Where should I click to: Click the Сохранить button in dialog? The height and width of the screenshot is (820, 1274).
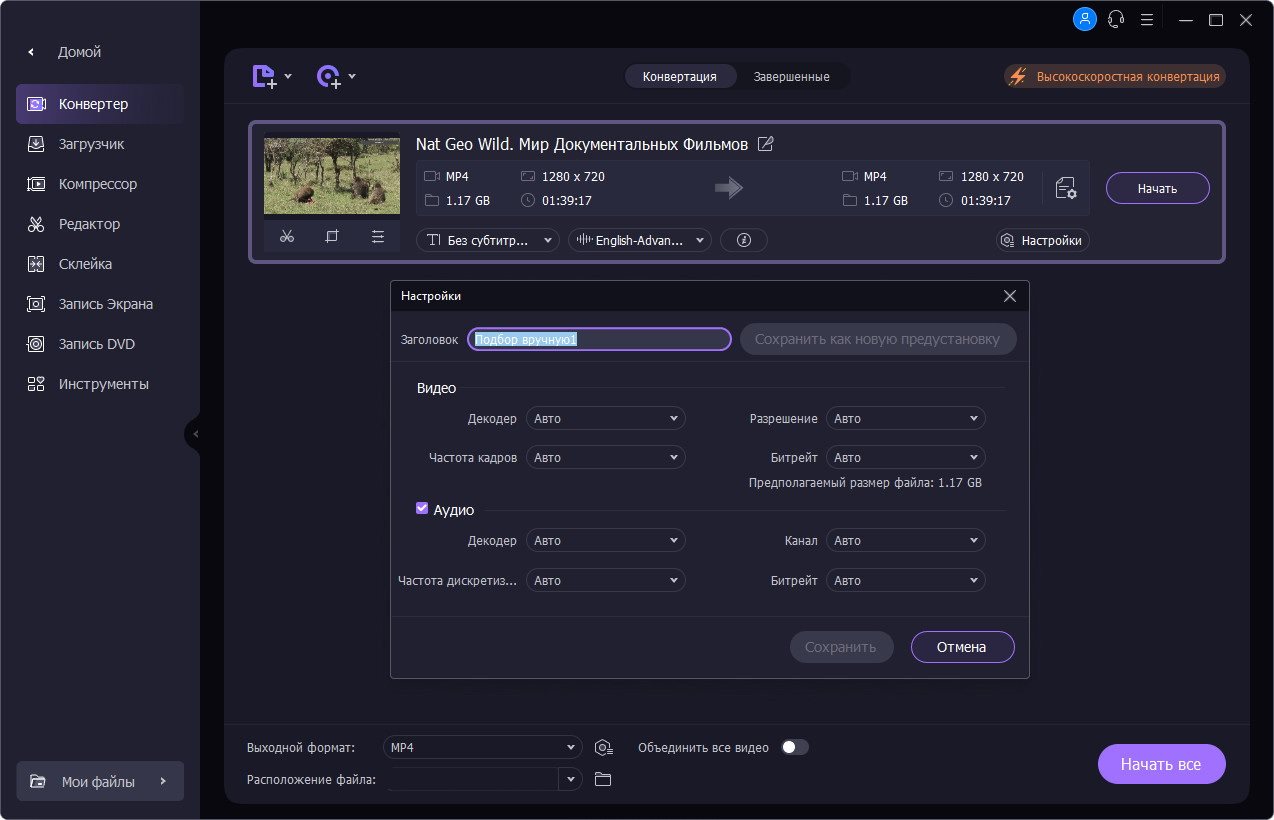[x=840, y=647]
